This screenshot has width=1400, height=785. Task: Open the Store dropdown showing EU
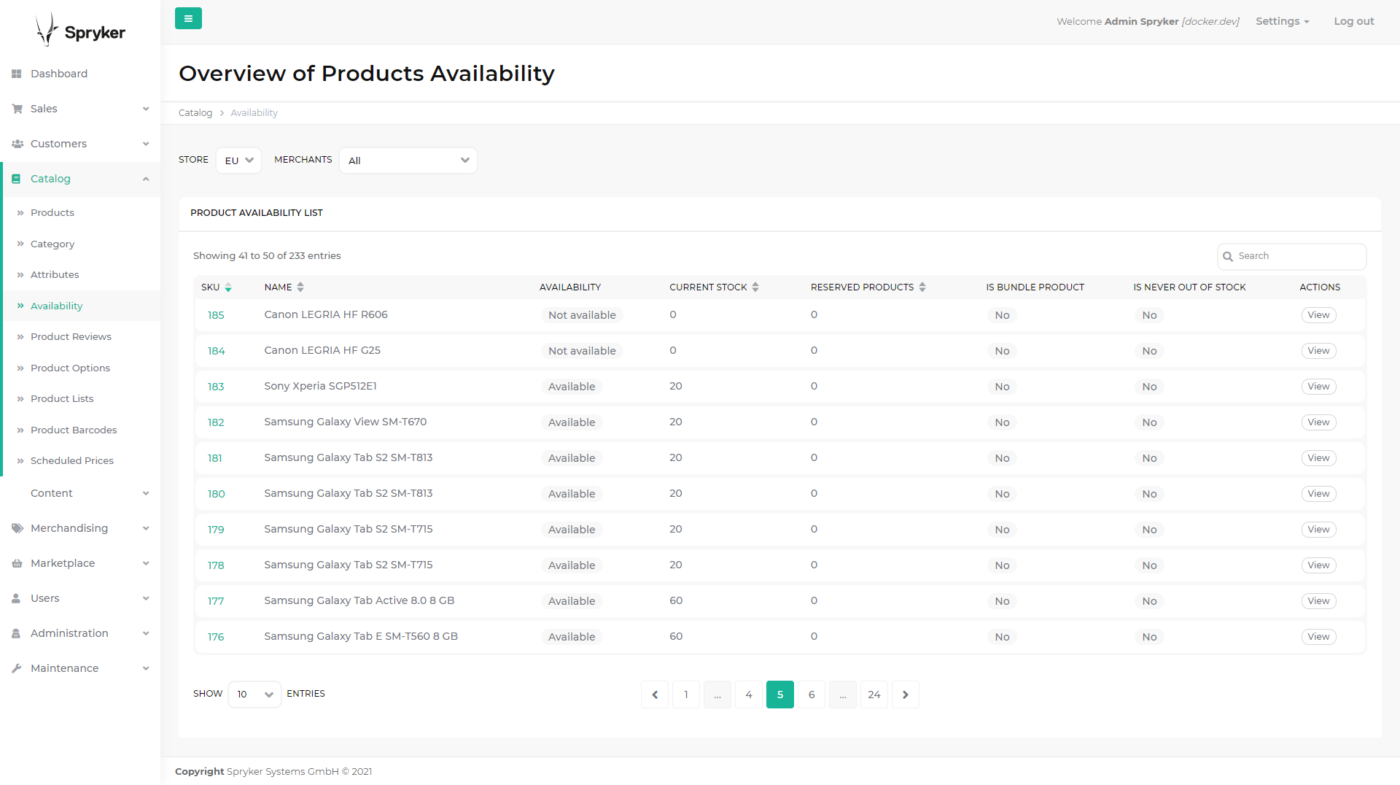pos(239,160)
